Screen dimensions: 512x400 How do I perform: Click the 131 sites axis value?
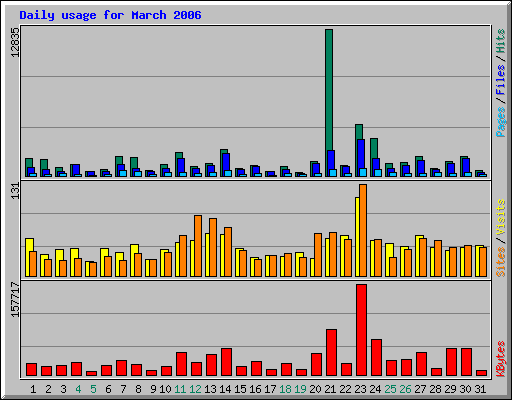[15, 191]
